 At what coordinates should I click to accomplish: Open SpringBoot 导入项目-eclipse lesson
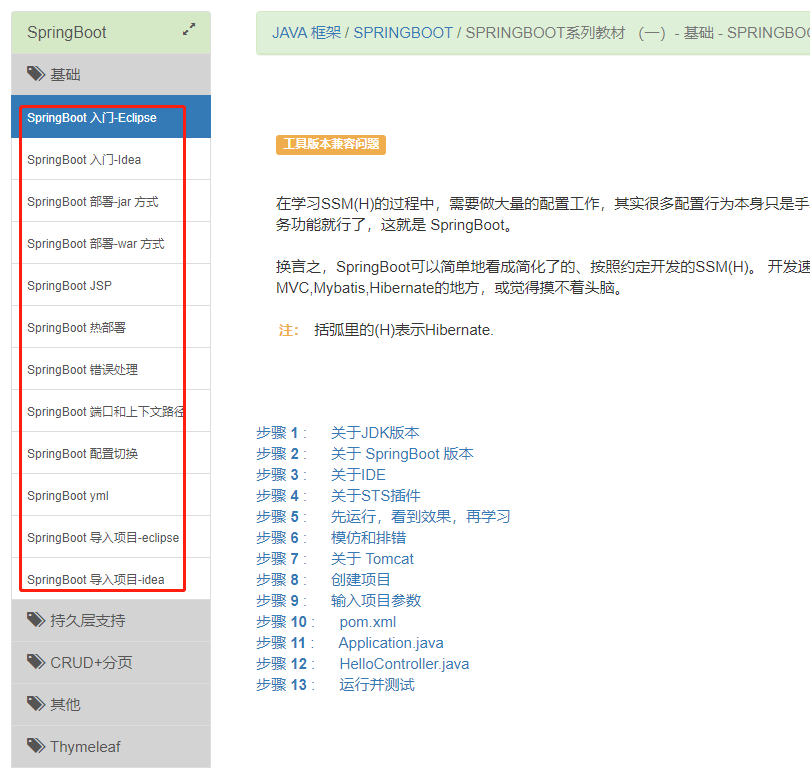coord(111,537)
